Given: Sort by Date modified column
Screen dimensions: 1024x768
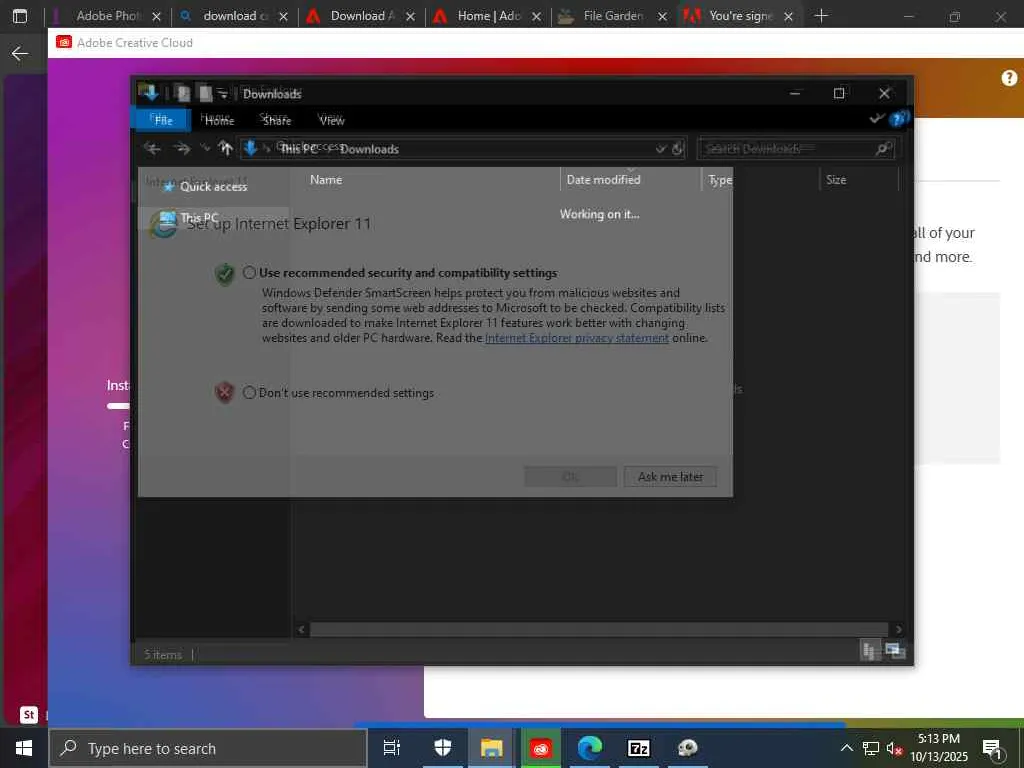Looking at the screenshot, I should click(x=603, y=180).
